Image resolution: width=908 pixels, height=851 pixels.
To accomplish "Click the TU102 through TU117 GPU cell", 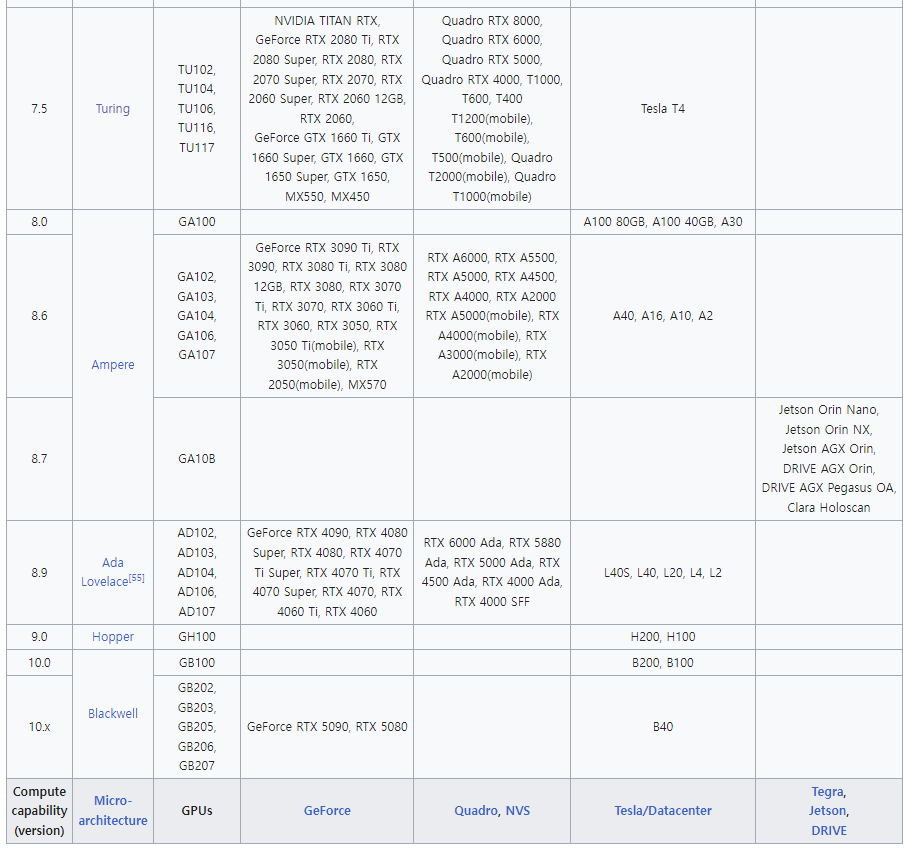I will pyautogui.click(x=197, y=109).
